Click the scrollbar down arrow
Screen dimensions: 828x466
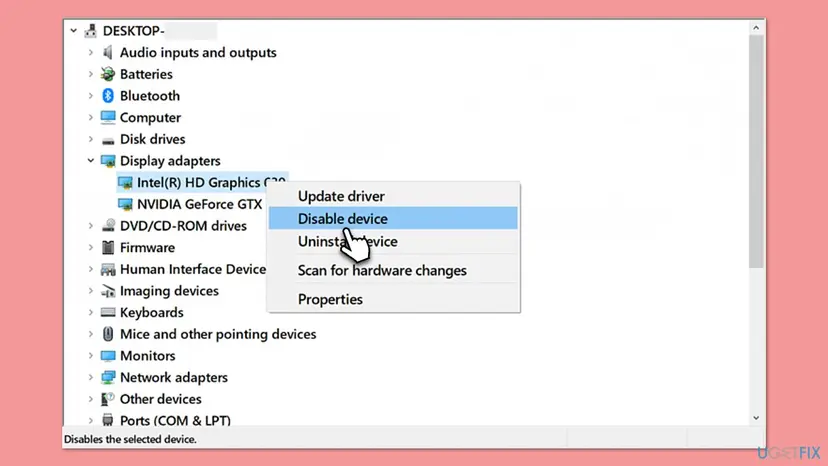756,418
